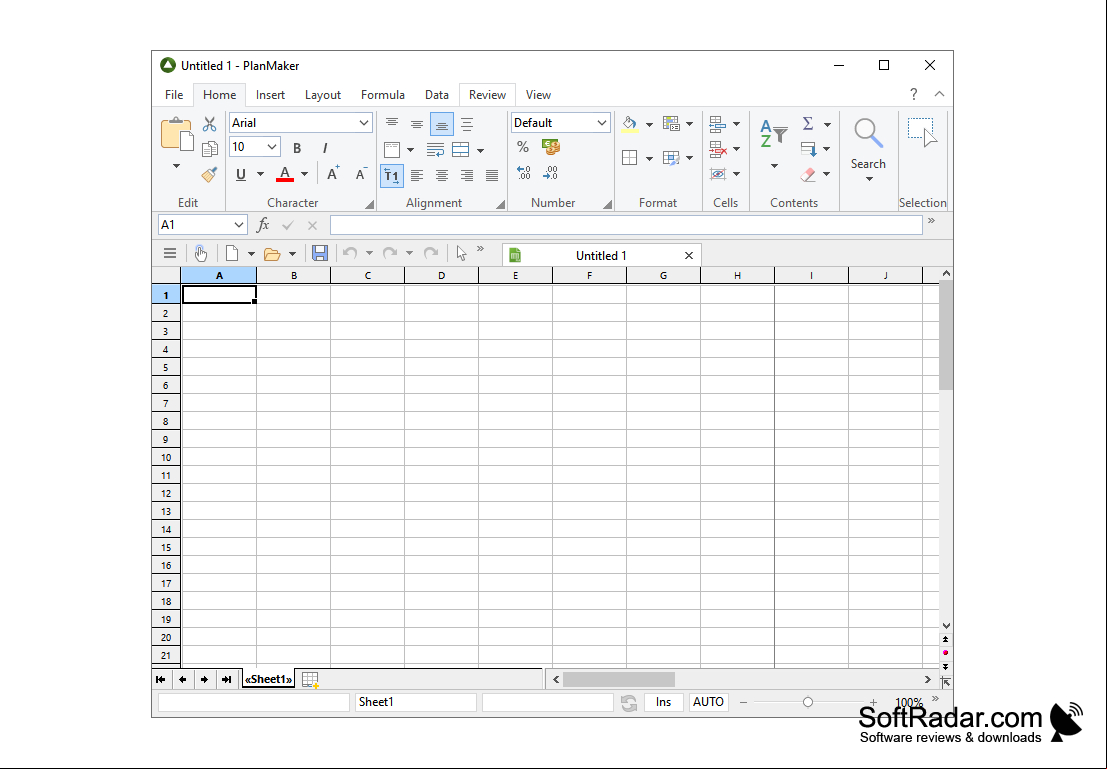
Task: Click the font color red A swatch
Action: [x=285, y=174]
